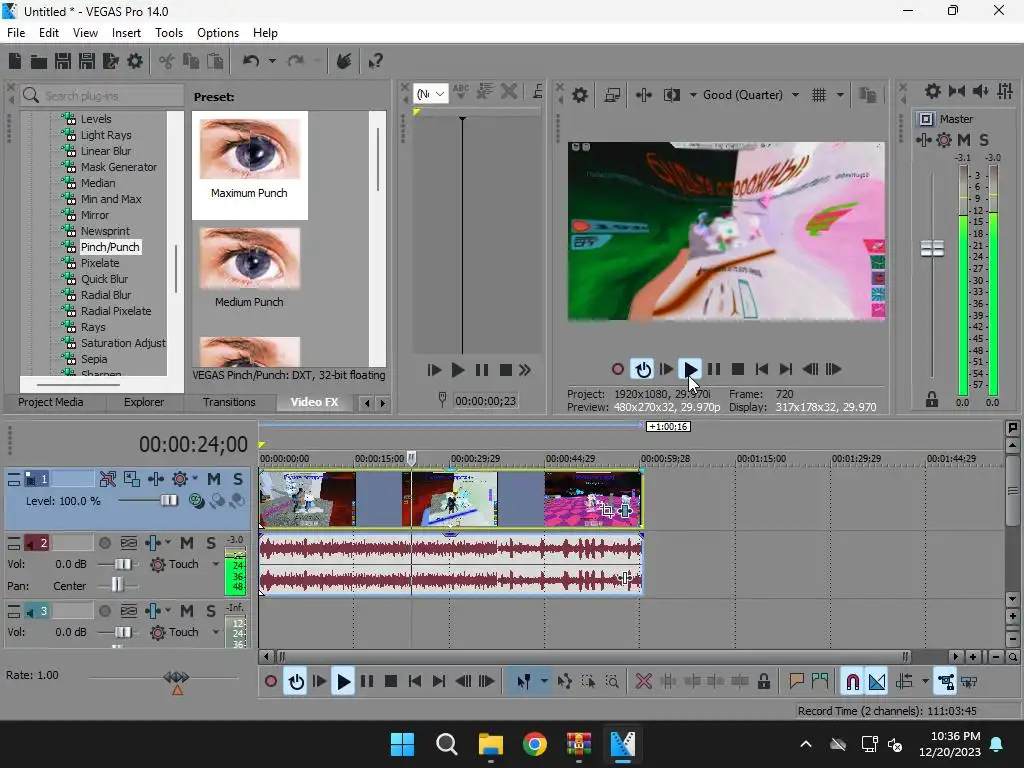Toggle Split Screen View icon in preview
The height and width of the screenshot is (768, 1024).
671,95
